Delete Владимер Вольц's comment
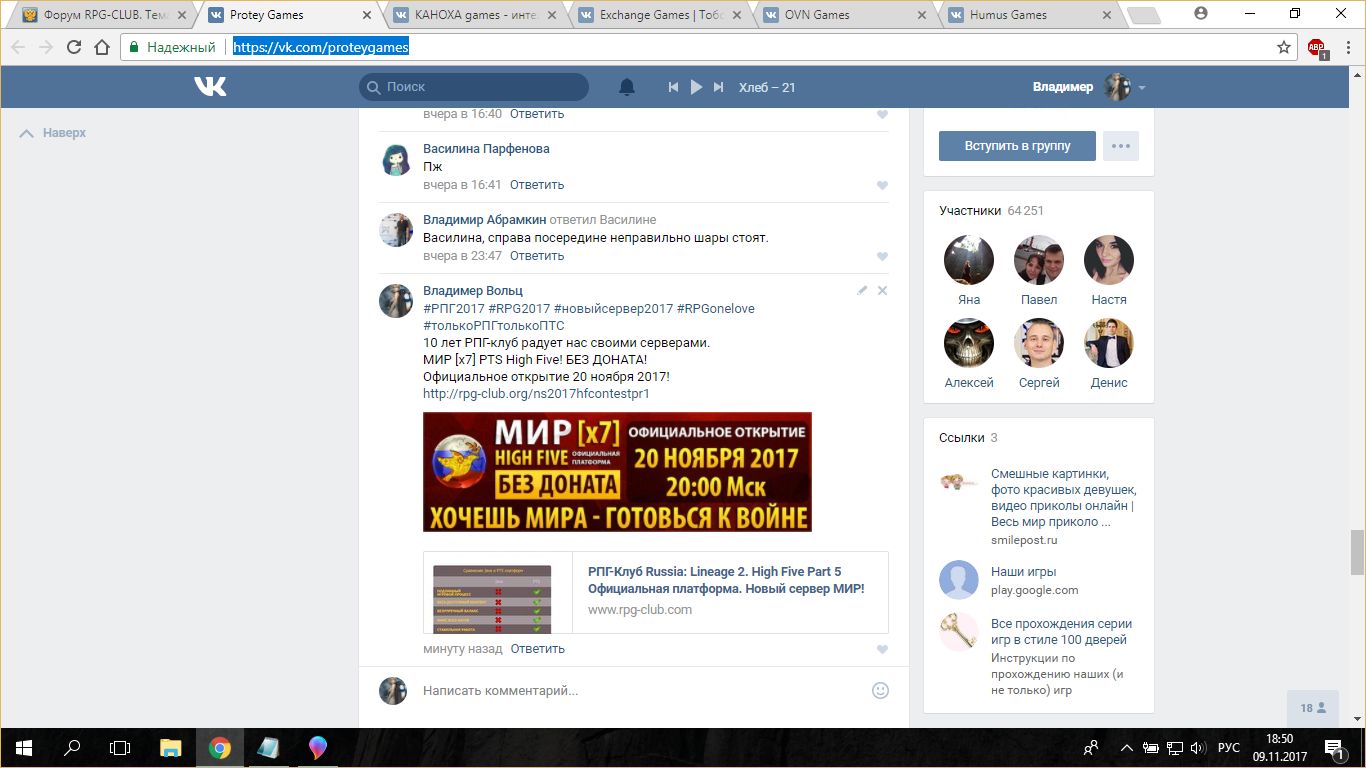The image size is (1366, 768). [x=882, y=290]
